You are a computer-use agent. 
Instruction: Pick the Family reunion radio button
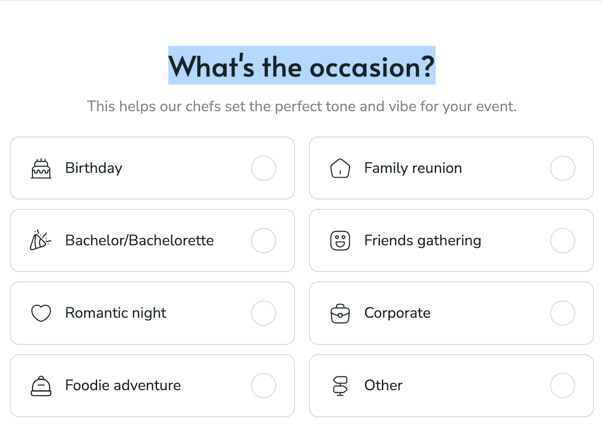tap(562, 168)
